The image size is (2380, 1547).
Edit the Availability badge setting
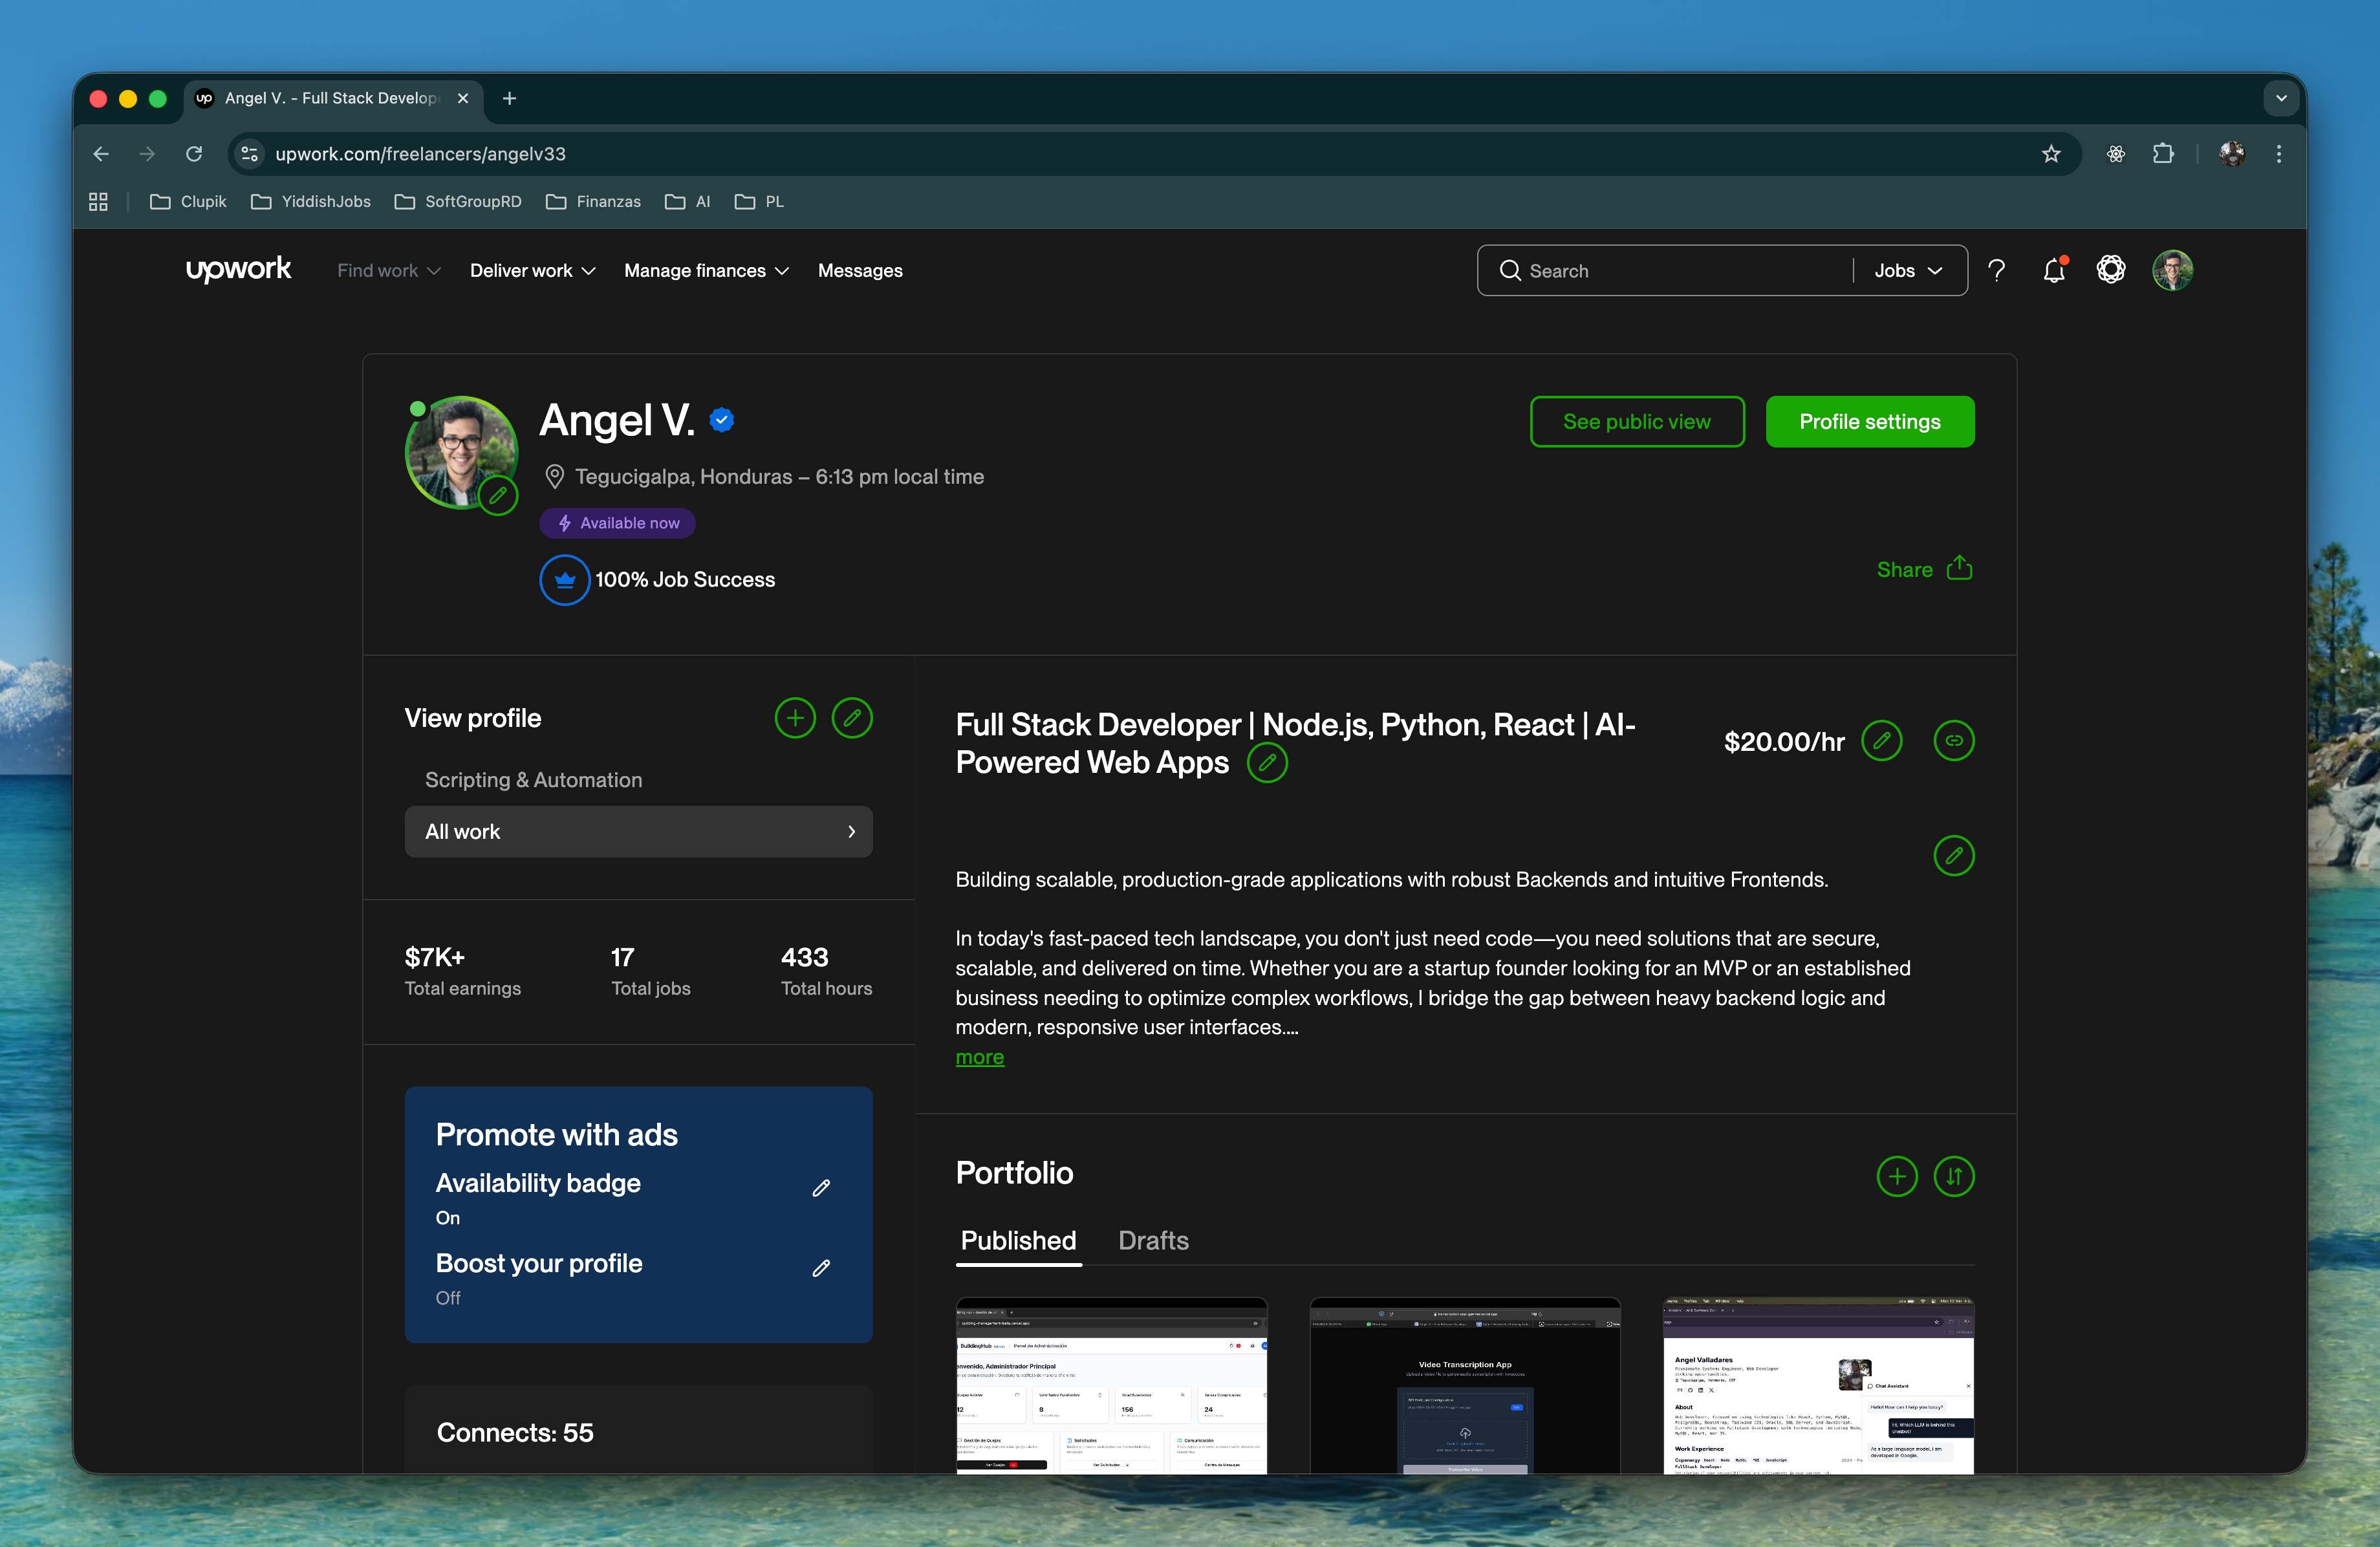pos(821,1188)
